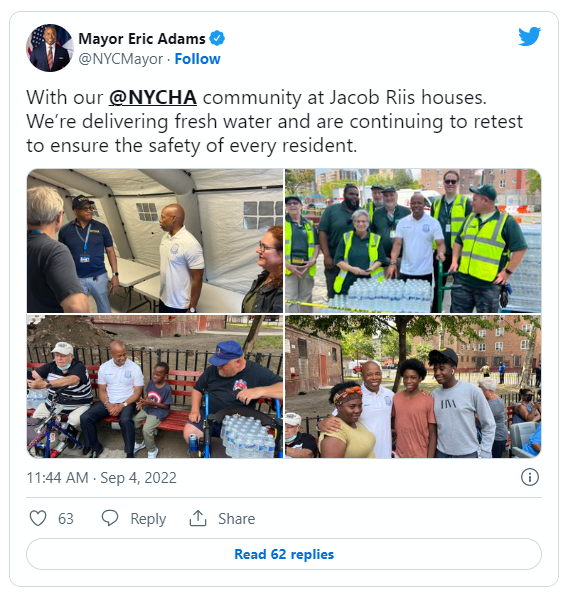The height and width of the screenshot is (600, 571).
Task: Like the tweet with heart icon
Action: (38, 518)
